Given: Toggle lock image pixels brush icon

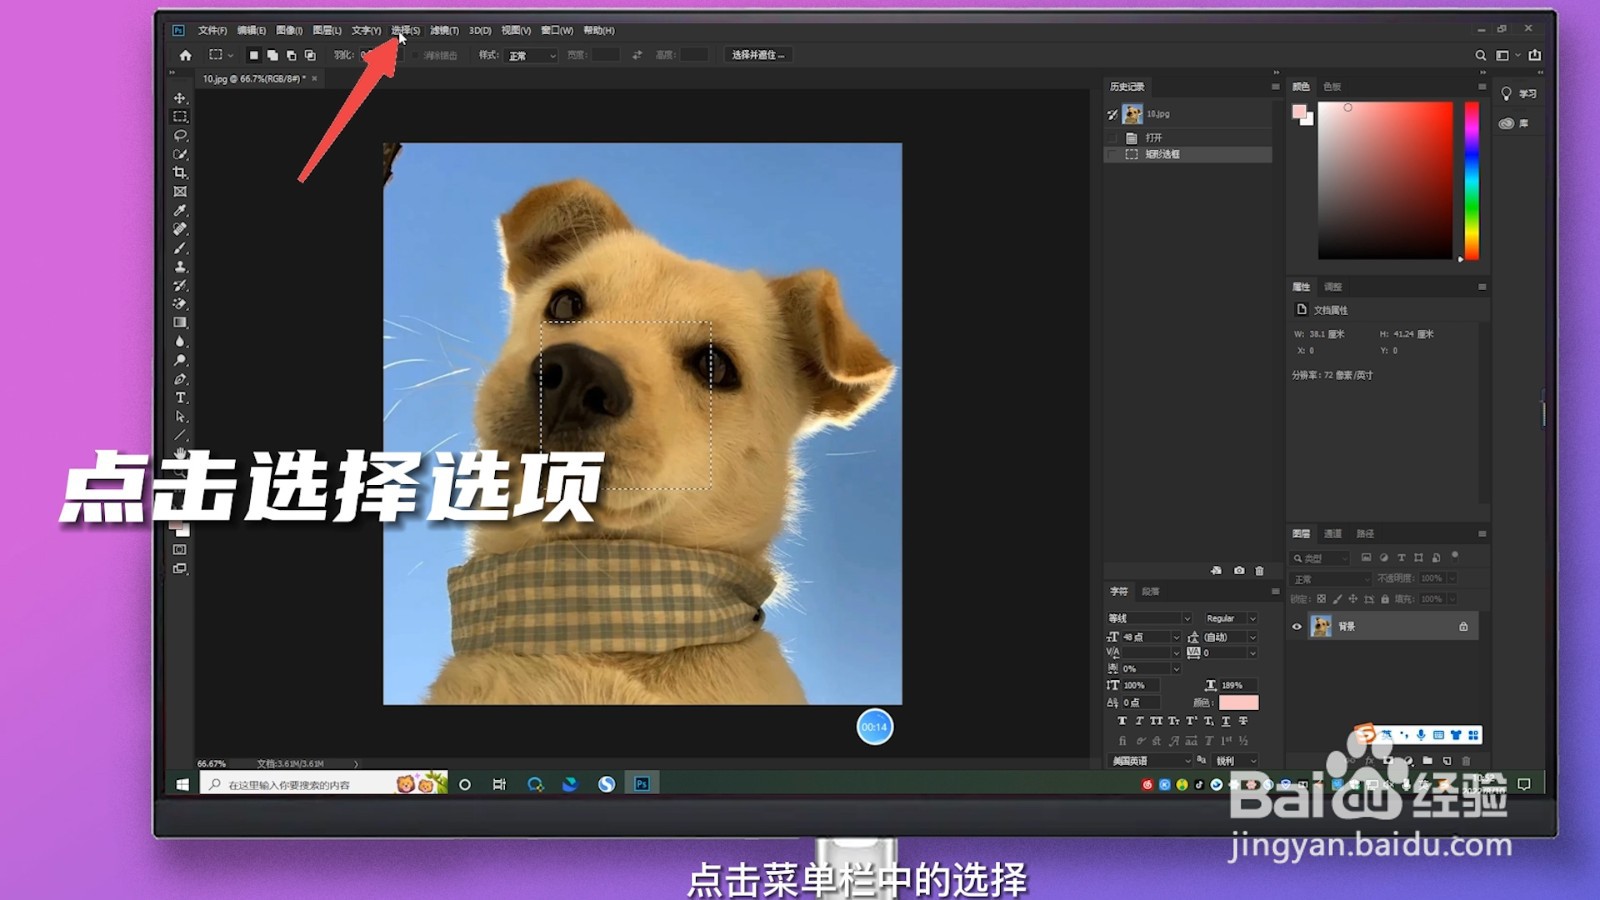Looking at the screenshot, I should coord(1337,599).
